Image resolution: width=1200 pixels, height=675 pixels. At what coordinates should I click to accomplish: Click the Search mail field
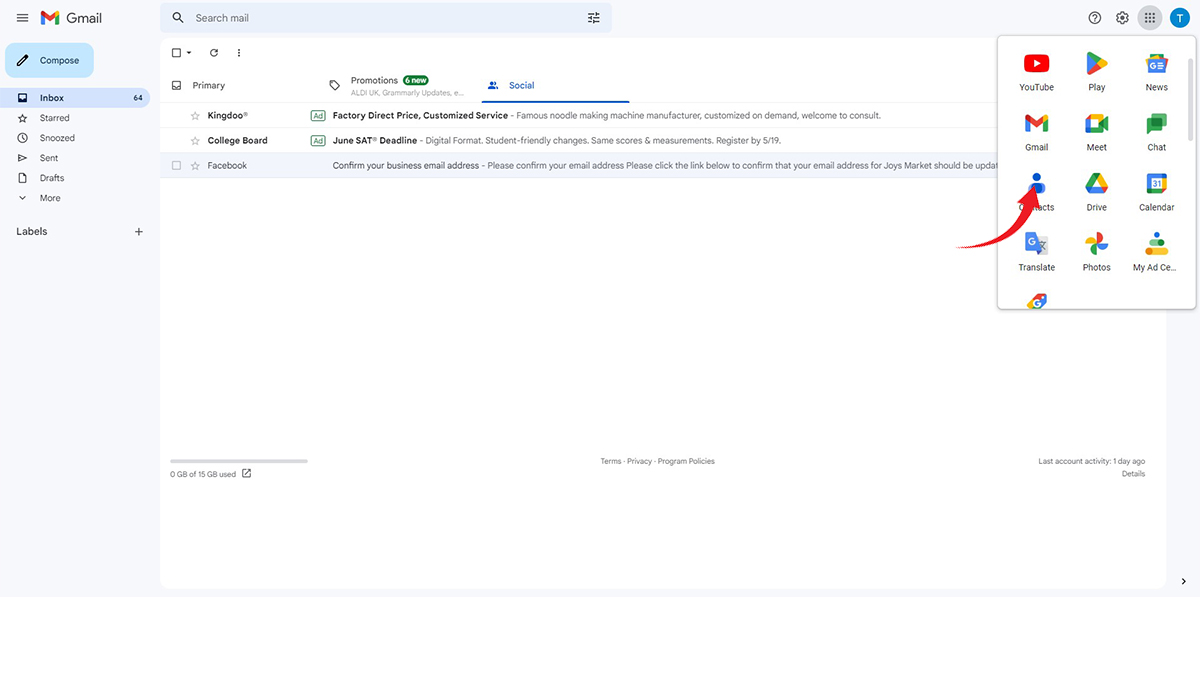click(385, 18)
